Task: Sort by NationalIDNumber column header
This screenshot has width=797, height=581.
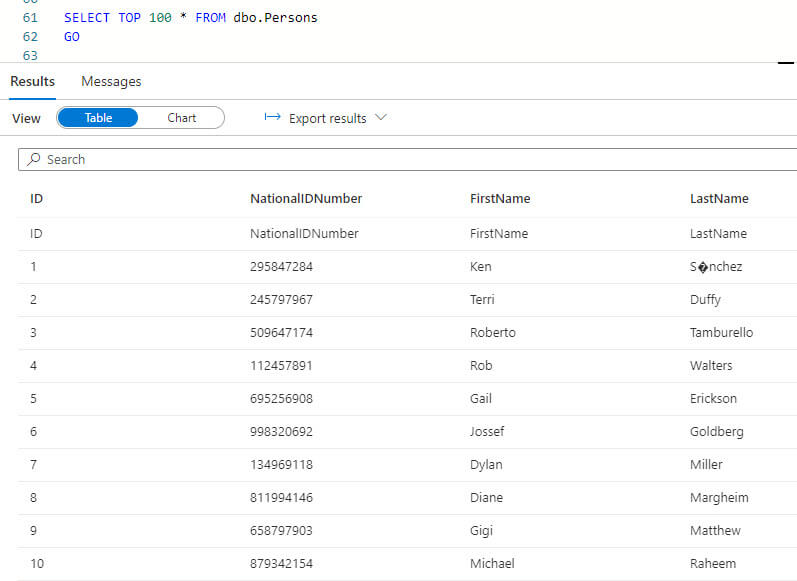Action: [306, 199]
